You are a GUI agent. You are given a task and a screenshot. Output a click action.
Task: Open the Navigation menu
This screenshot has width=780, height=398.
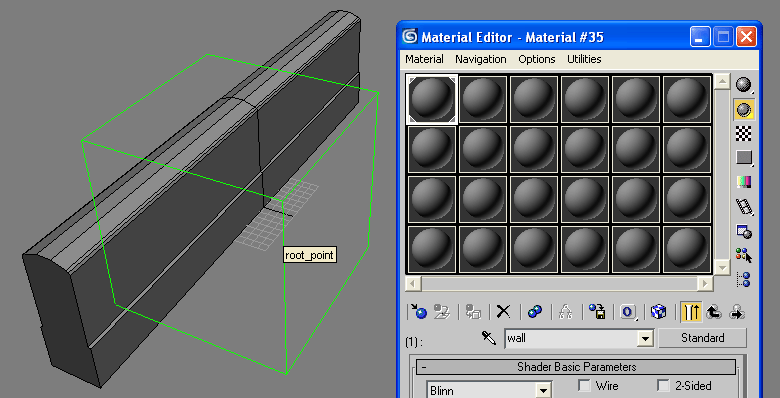tap(481, 59)
